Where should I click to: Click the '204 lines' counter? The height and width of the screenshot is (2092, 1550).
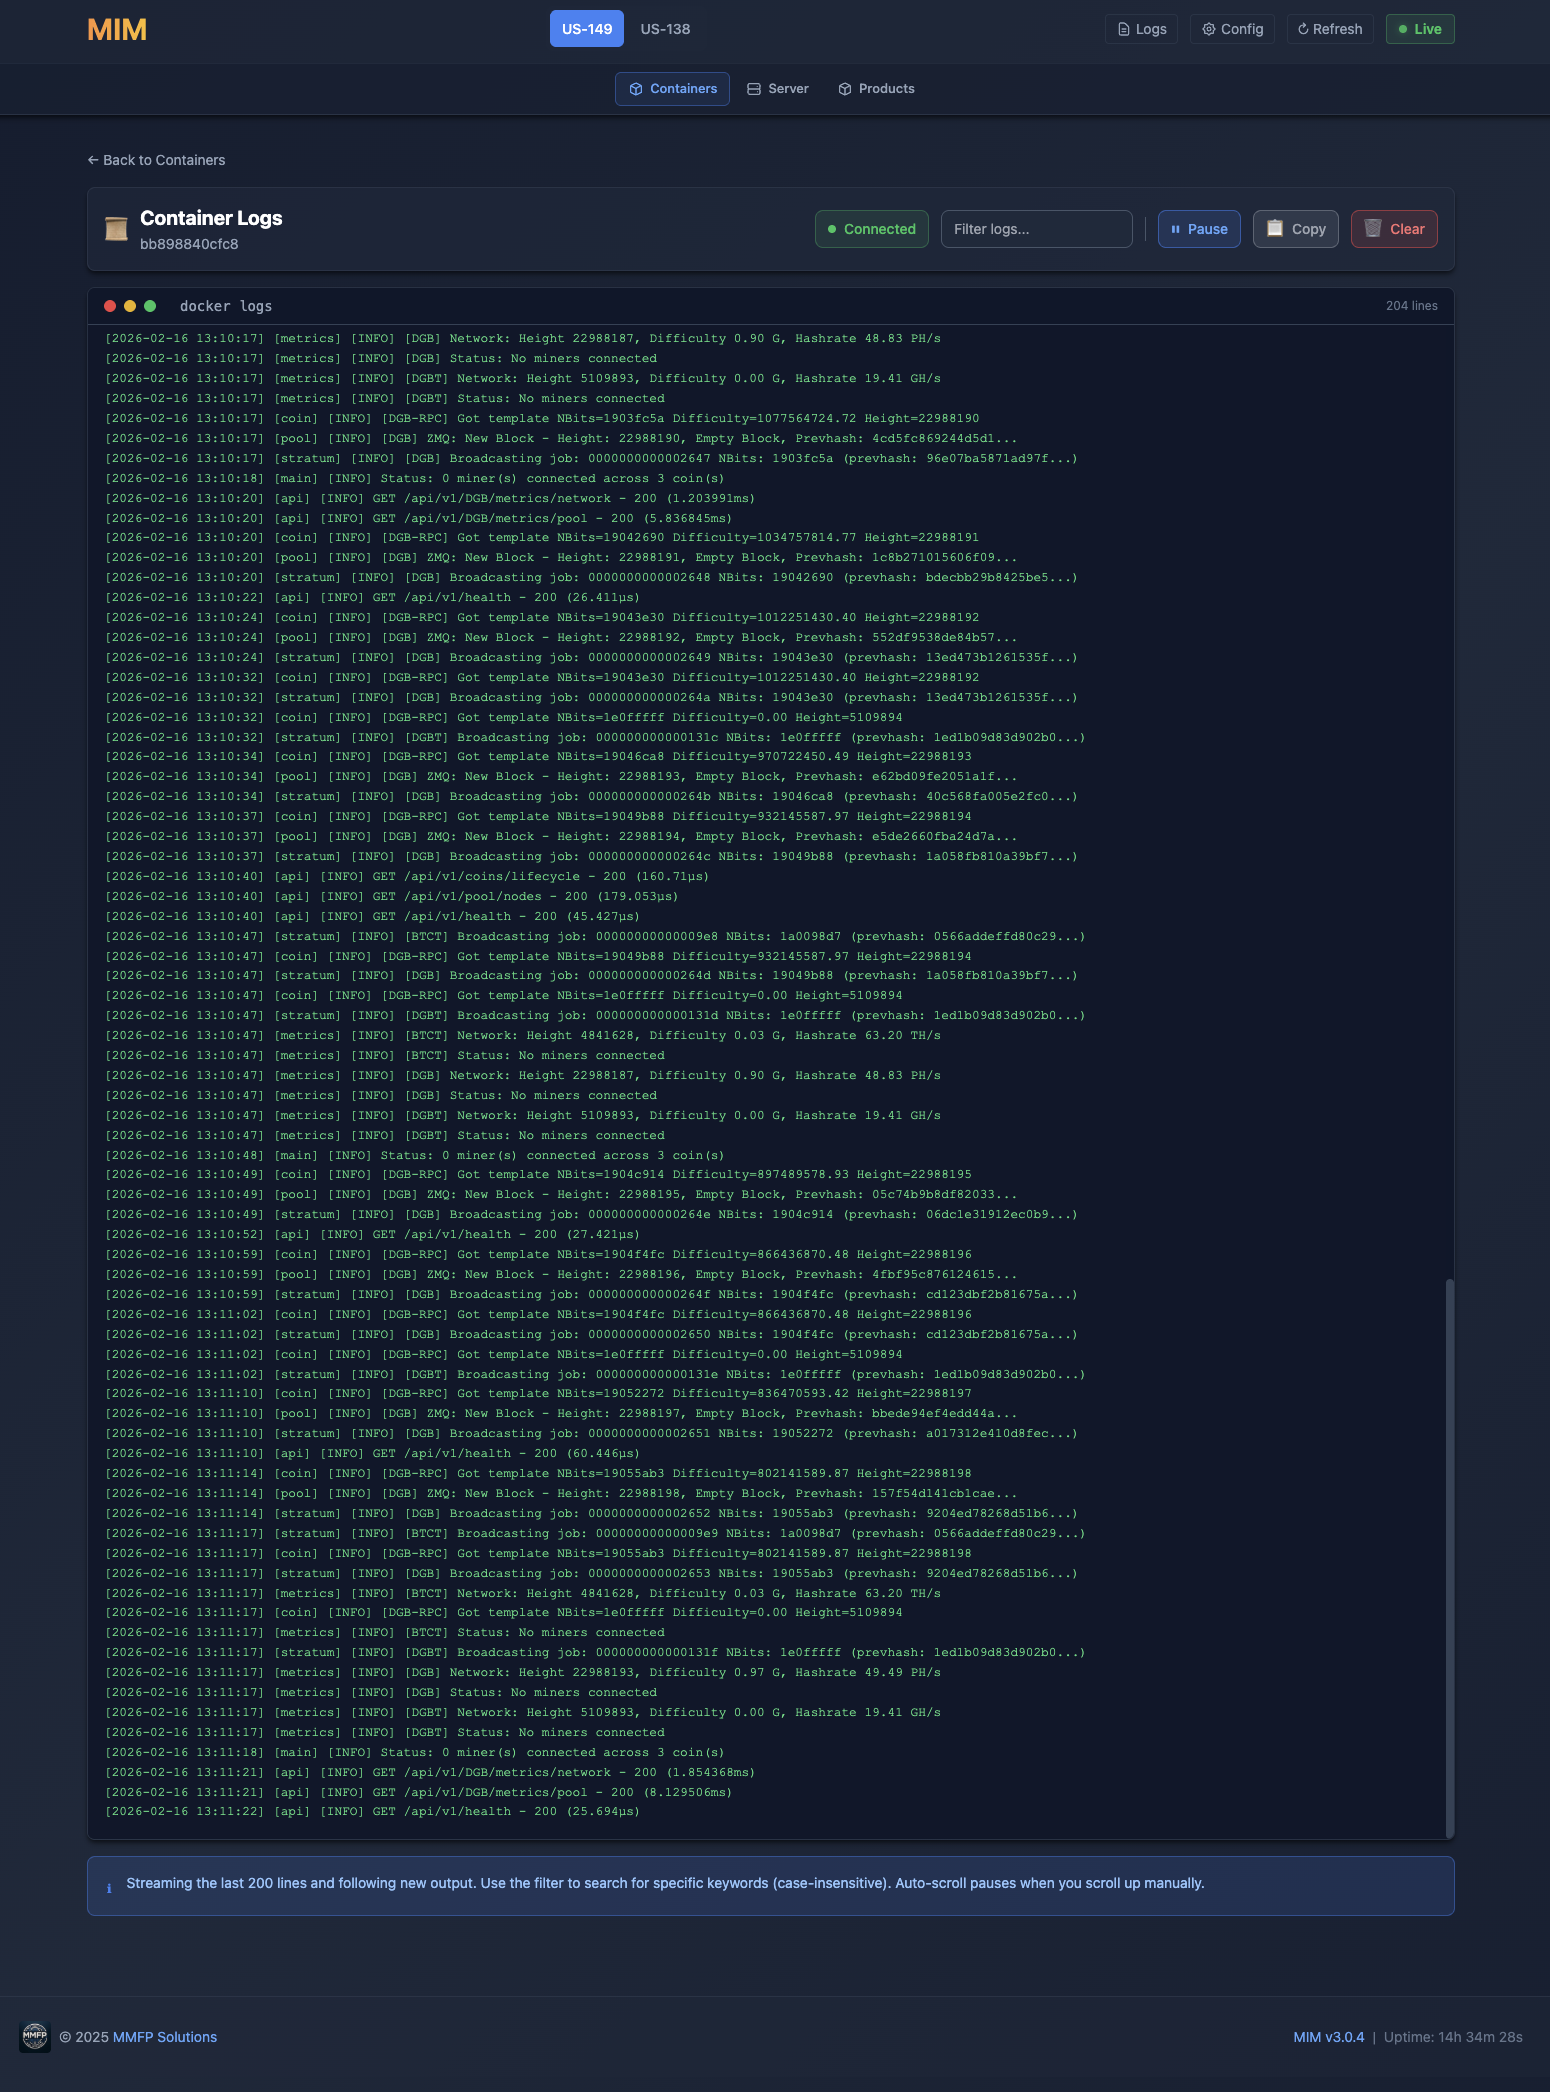click(x=1412, y=306)
